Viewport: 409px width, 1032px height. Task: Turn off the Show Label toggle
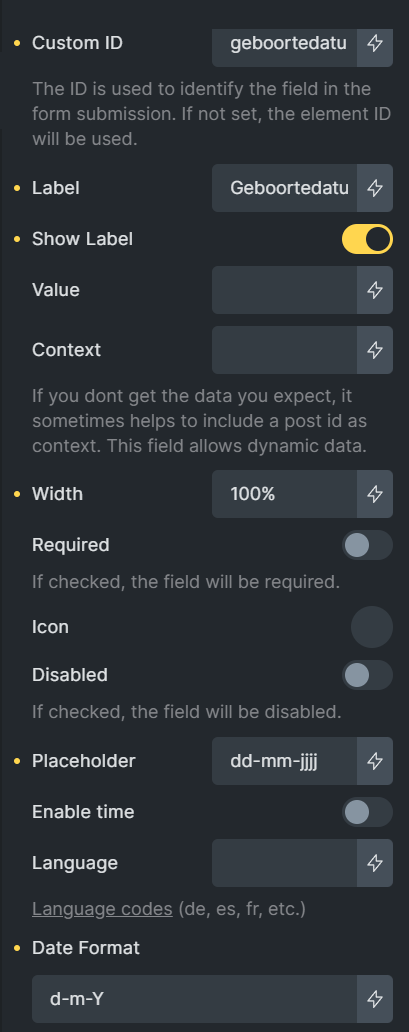[368, 240]
